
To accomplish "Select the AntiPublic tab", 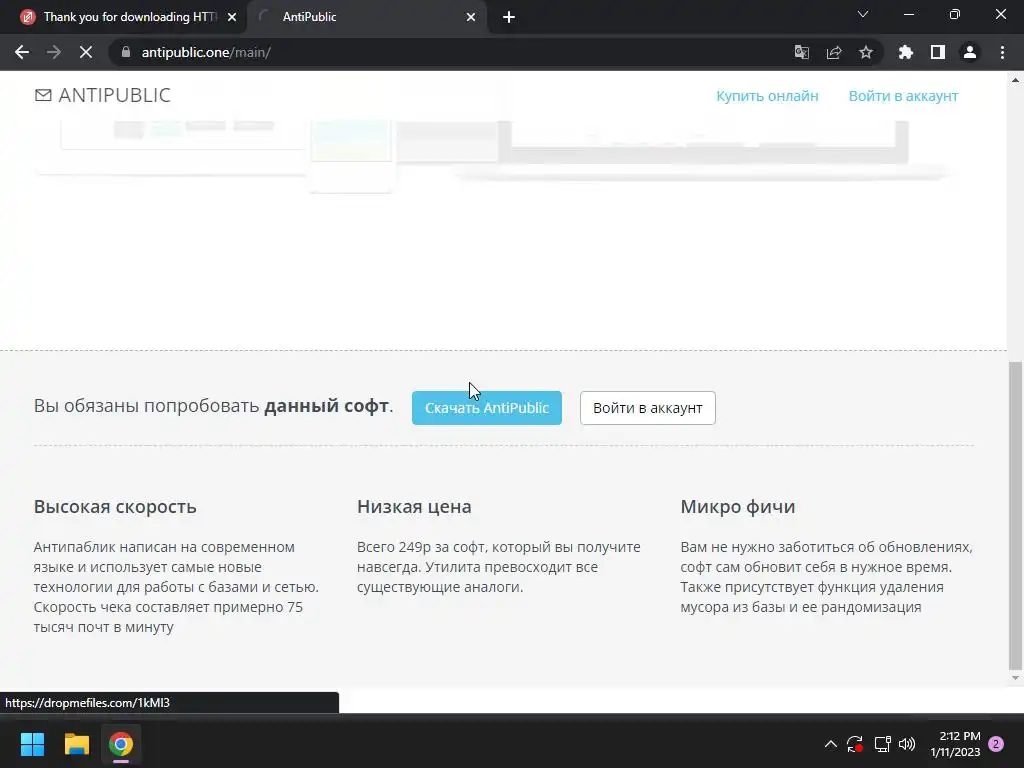I will coord(366,17).
